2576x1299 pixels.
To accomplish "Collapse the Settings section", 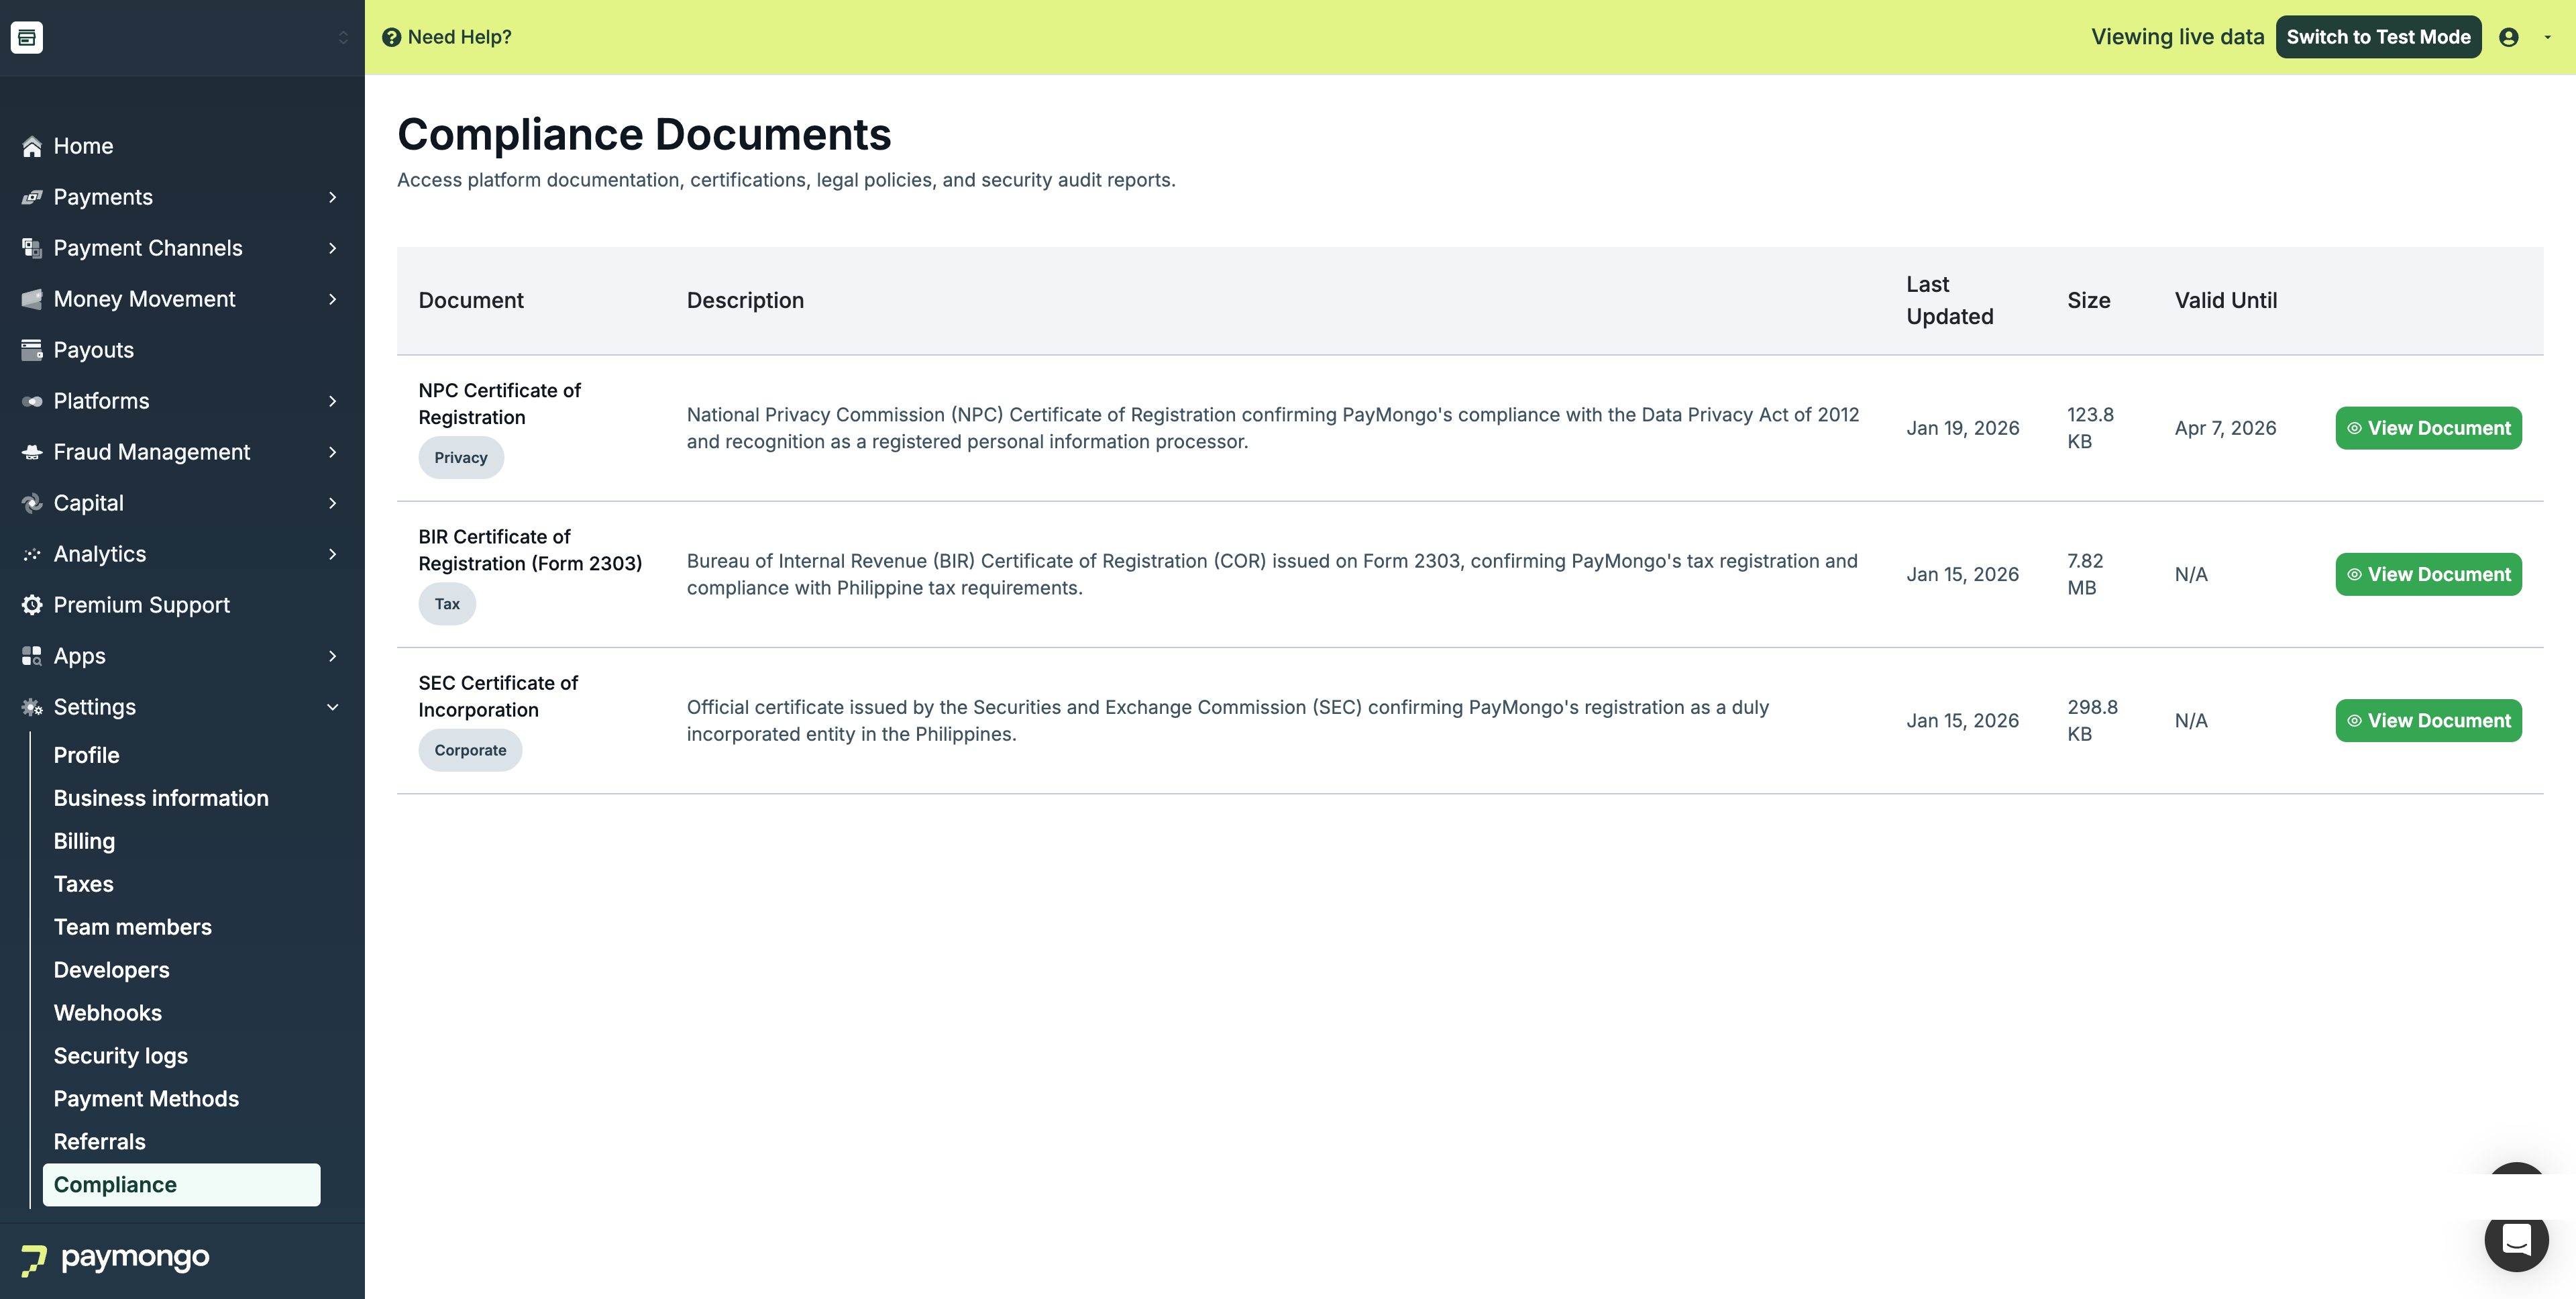I will [x=333, y=707].
